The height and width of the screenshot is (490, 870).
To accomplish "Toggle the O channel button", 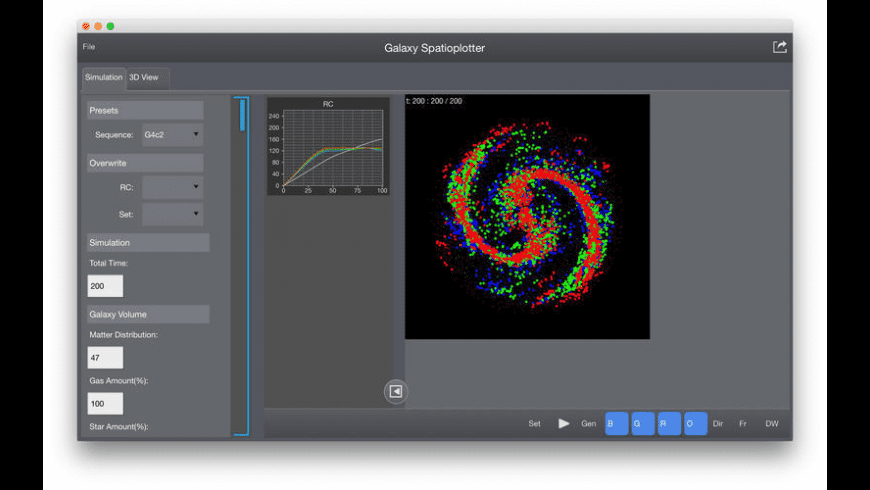I will [695, 423].
